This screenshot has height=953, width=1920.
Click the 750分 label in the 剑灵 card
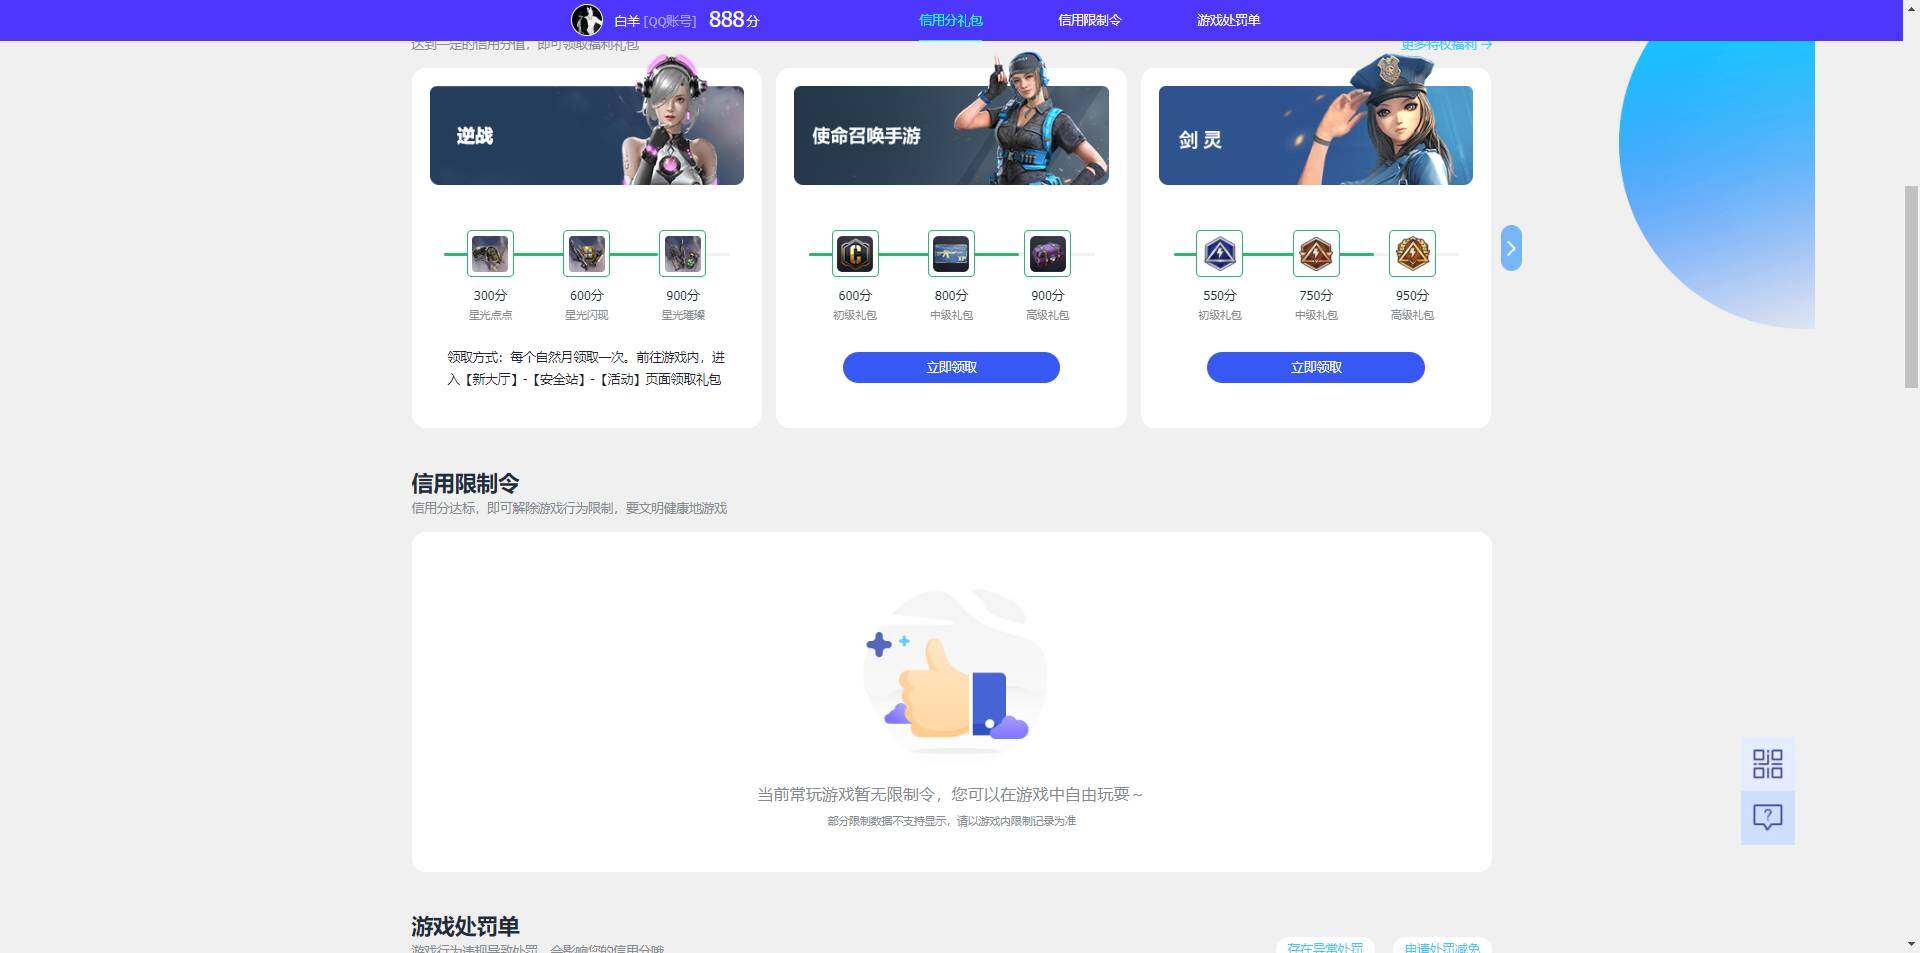(x=1316, y=295)
